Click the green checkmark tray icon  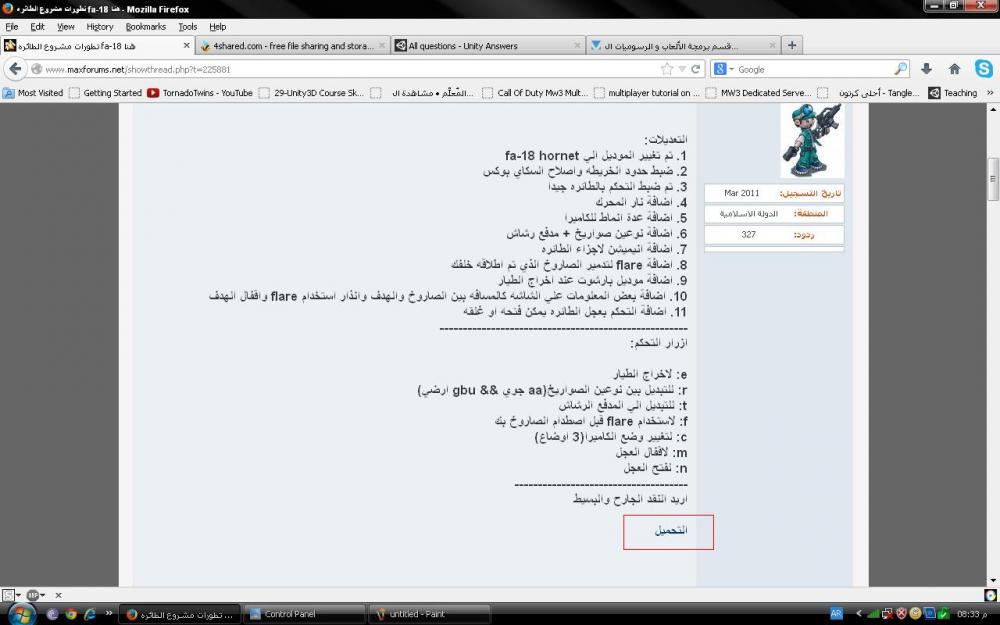(x=943, y=614)
